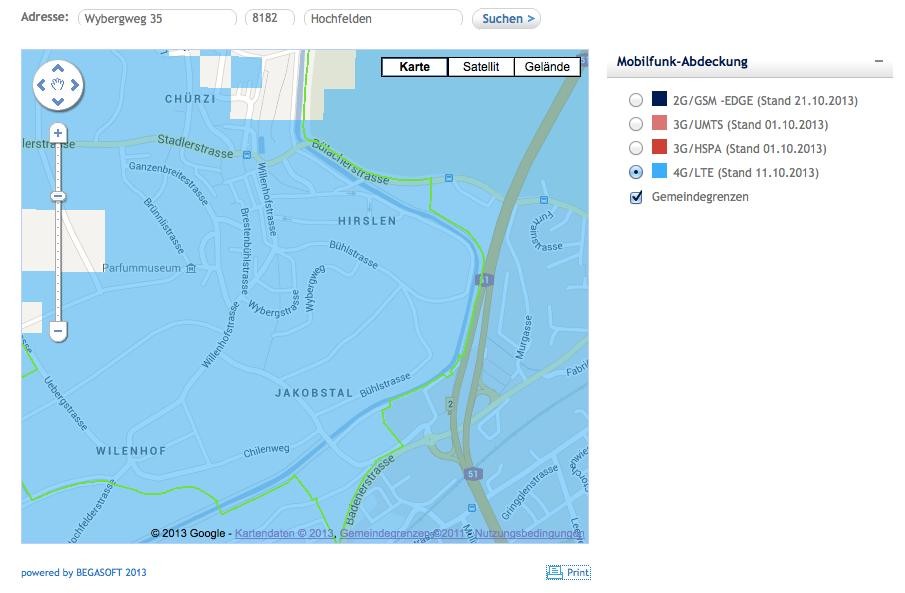Pan the map up with arrow control
The height and width of the screenshot is (593, 905).
click(x=58, y=70)
